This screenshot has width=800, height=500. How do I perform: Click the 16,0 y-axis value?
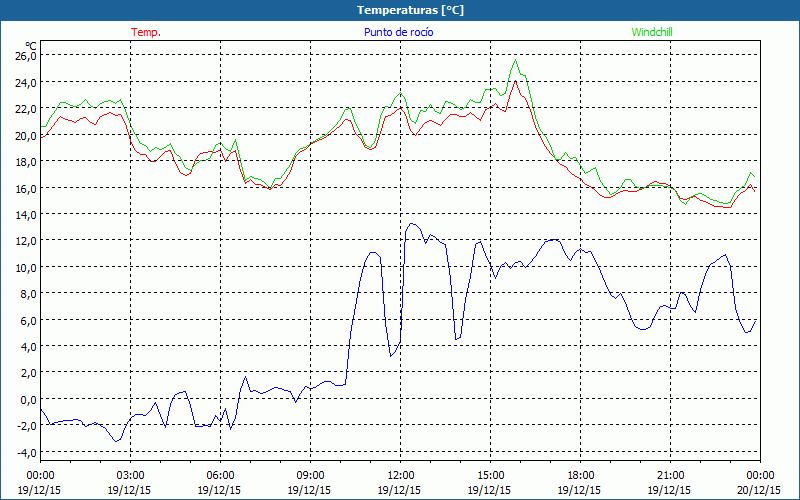[x=26, y=188]
